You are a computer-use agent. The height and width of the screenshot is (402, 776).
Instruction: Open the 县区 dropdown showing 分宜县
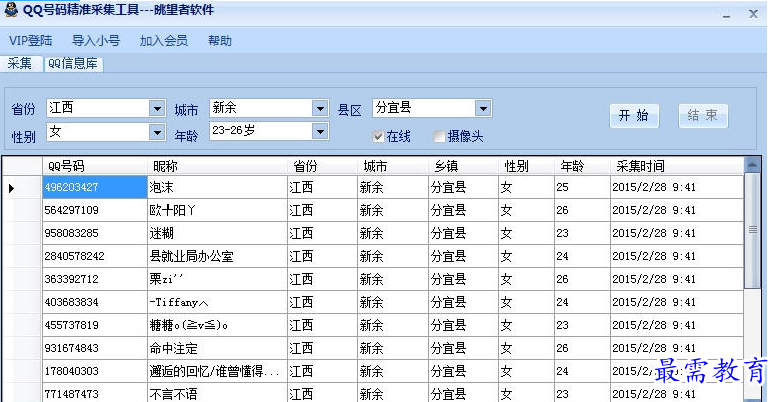(483, 108)
